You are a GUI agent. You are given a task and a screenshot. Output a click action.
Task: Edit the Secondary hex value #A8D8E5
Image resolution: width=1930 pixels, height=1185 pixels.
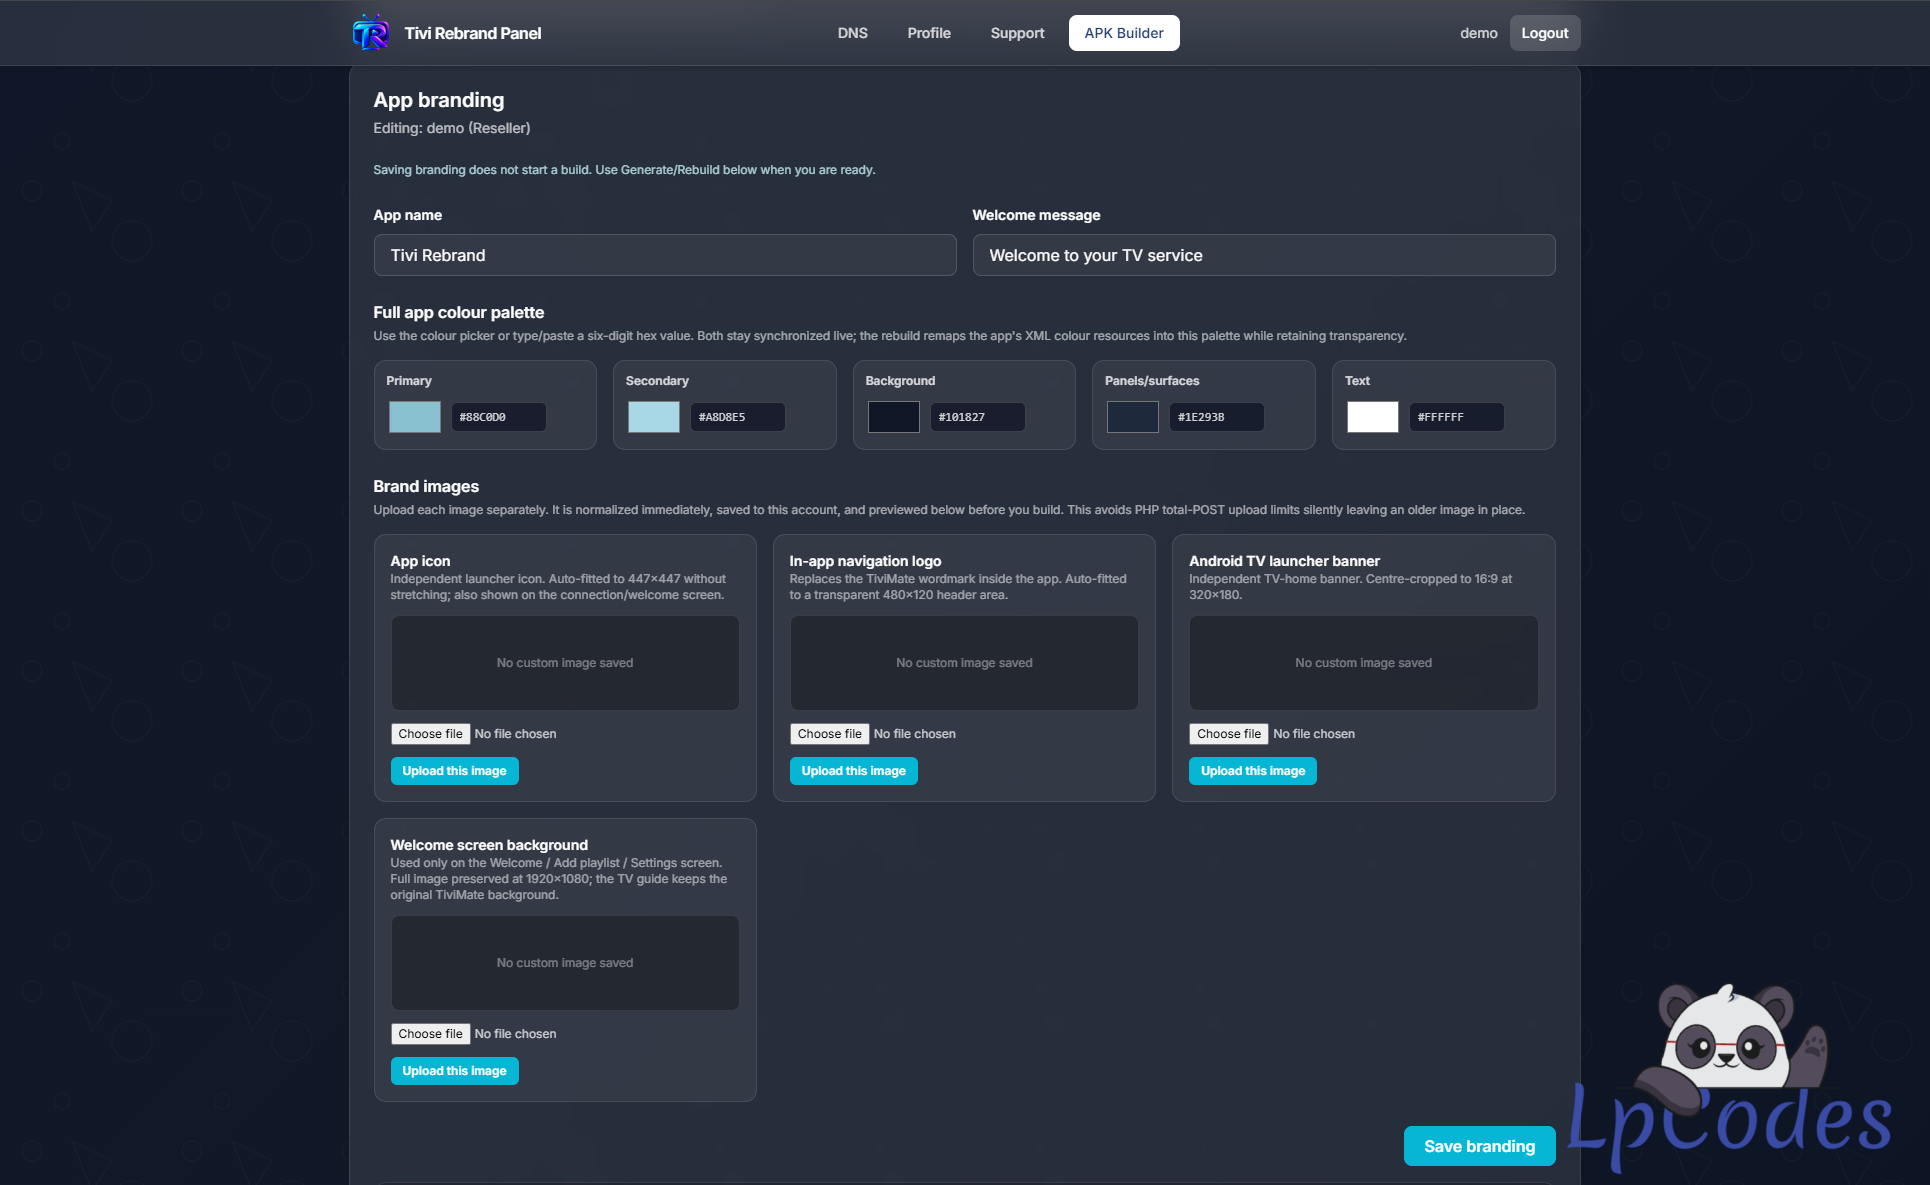click(738, 417)
